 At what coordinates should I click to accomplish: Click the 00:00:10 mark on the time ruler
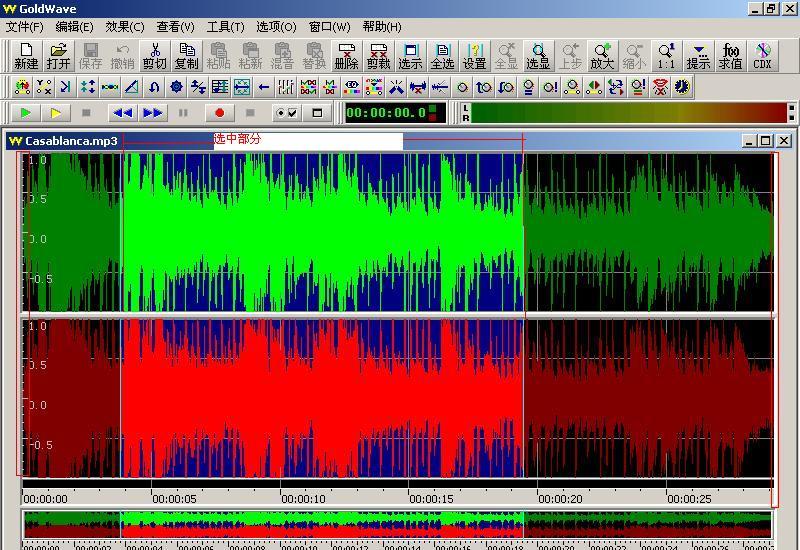[303, 498]
